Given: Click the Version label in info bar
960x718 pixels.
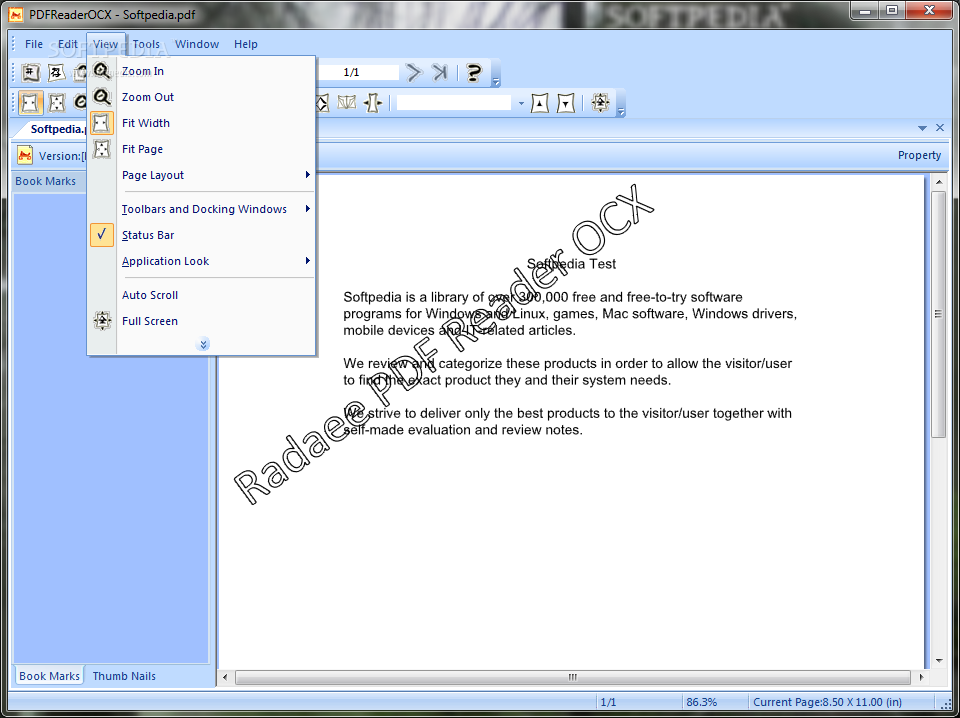Looking at the screenshot, I should click(60, 156).
